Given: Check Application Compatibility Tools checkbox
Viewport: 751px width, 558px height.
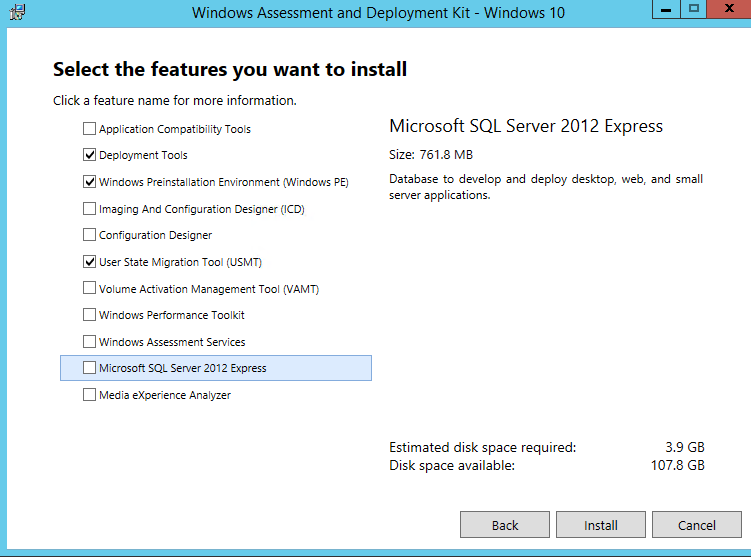Looking at the screenshot, I should (89, 128).
